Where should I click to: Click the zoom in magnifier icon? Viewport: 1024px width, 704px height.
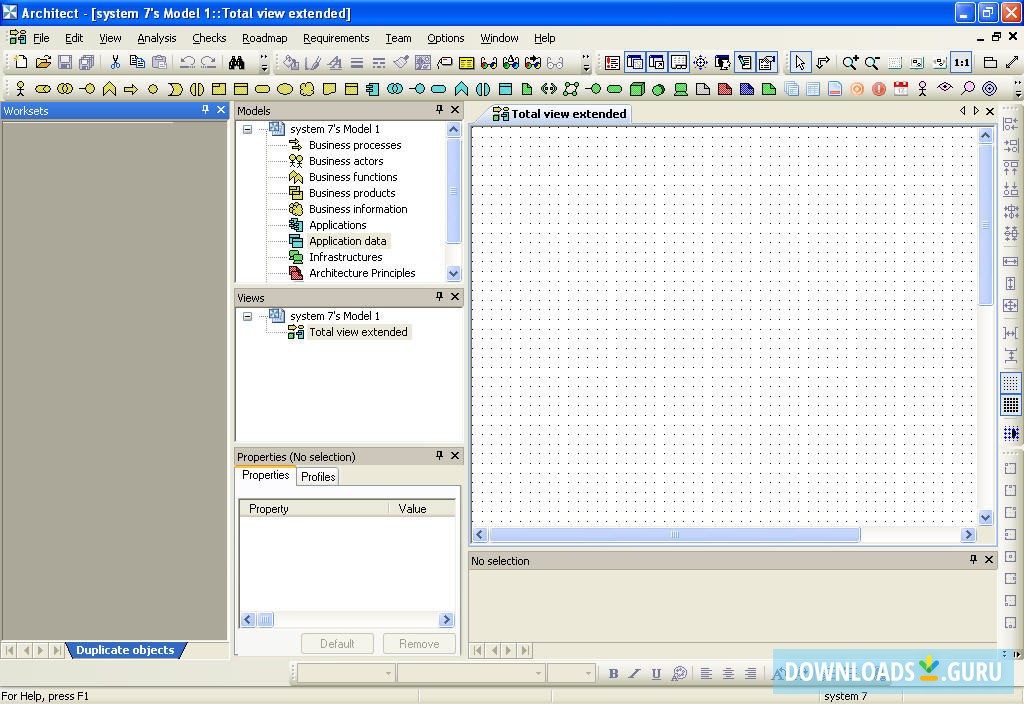pyautogui.click(x=850, y=63)
